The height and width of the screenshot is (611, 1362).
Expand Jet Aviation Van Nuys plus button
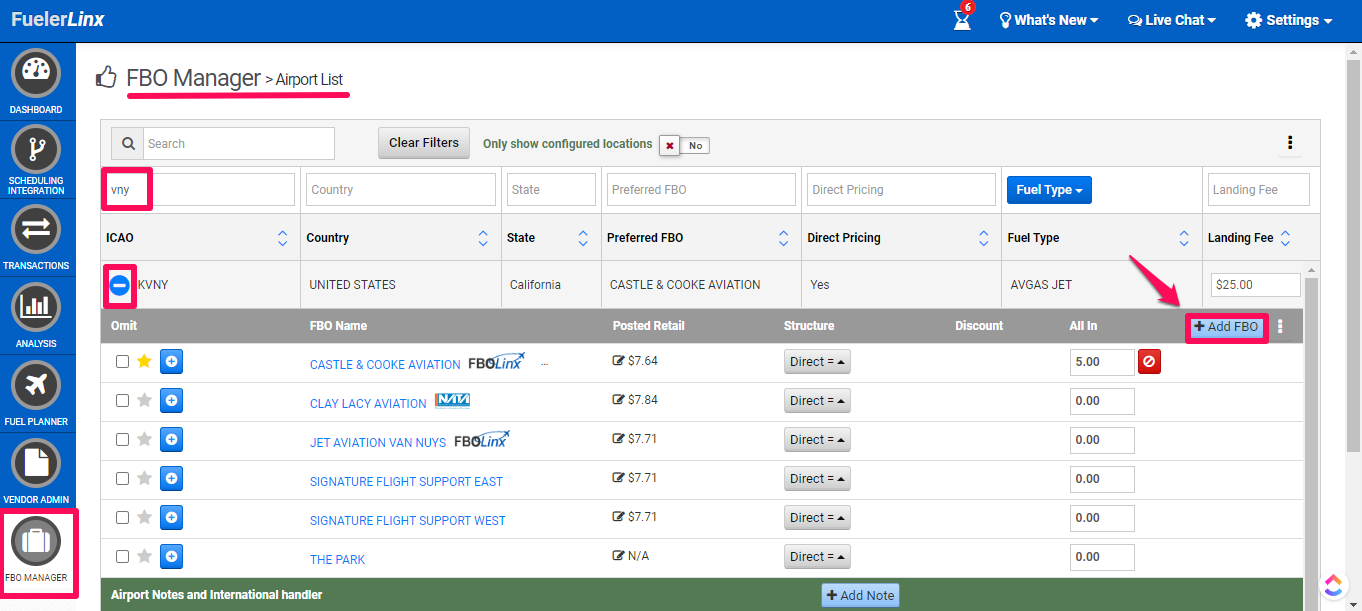coord(172,440)
